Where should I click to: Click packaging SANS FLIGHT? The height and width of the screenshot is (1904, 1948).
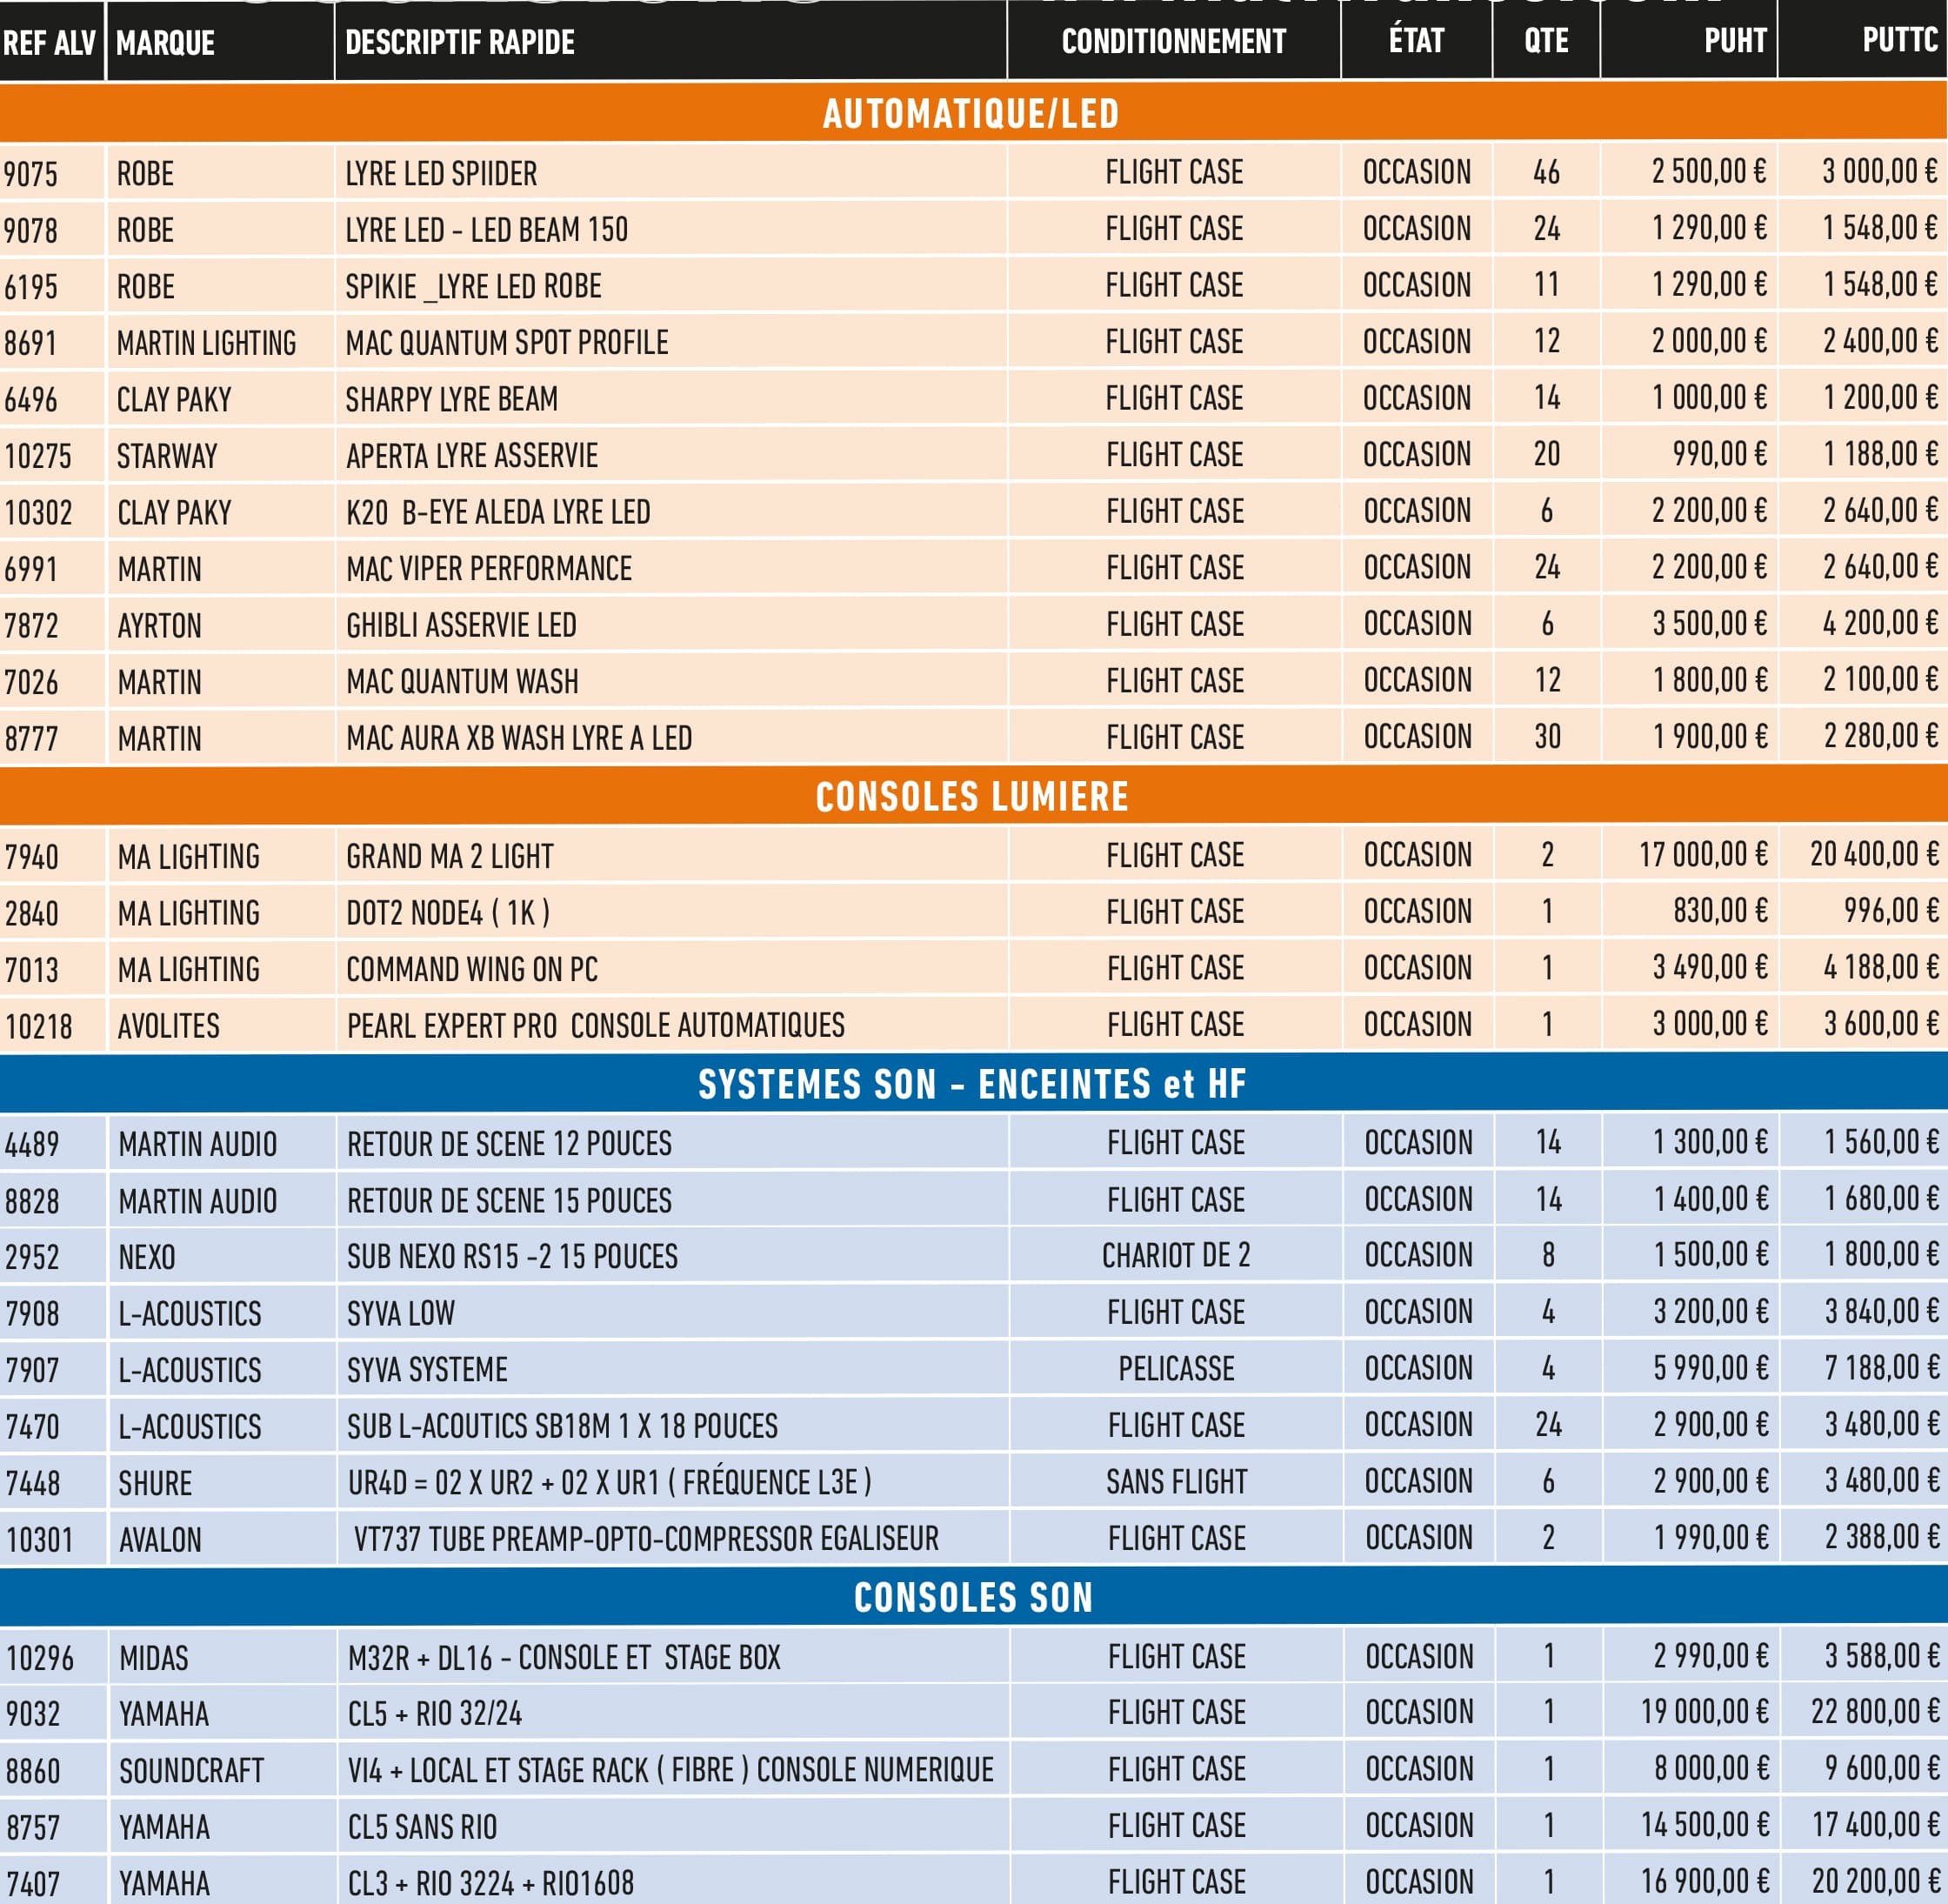point(1177,1481)
